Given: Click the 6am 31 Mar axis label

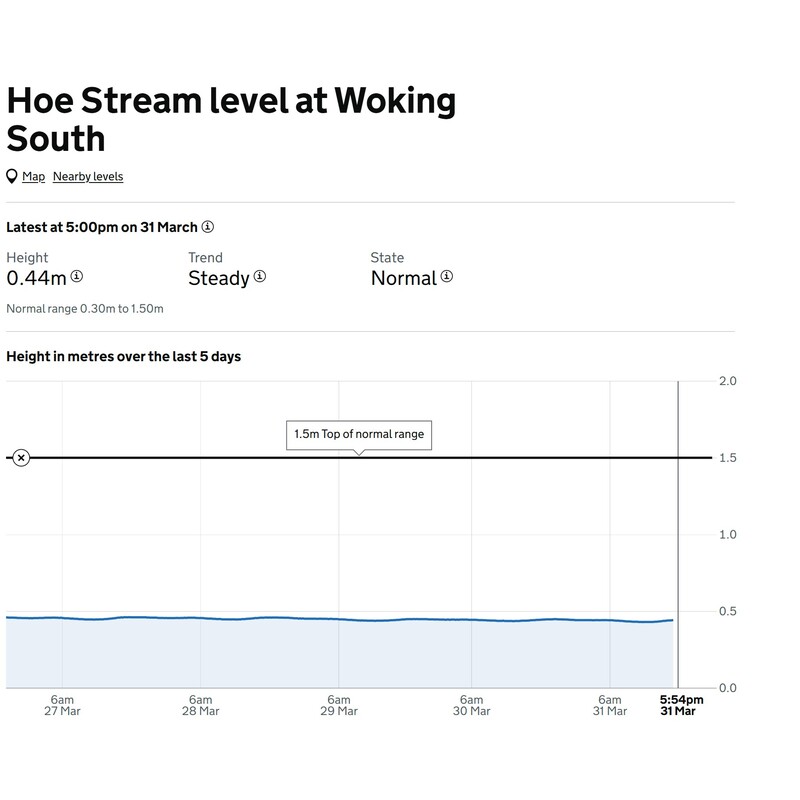Looking at the screenshot, I should pos(609,705).
